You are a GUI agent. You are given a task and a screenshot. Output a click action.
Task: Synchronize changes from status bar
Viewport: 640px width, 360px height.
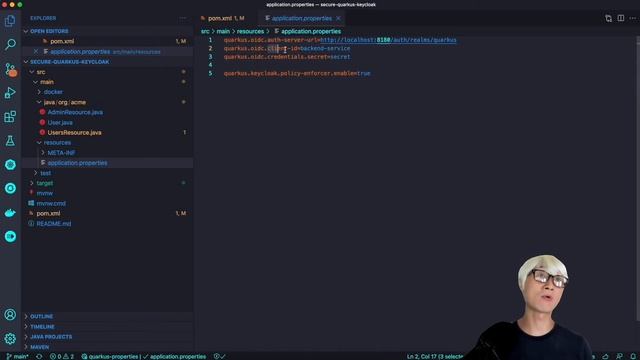tap(39, 356)
